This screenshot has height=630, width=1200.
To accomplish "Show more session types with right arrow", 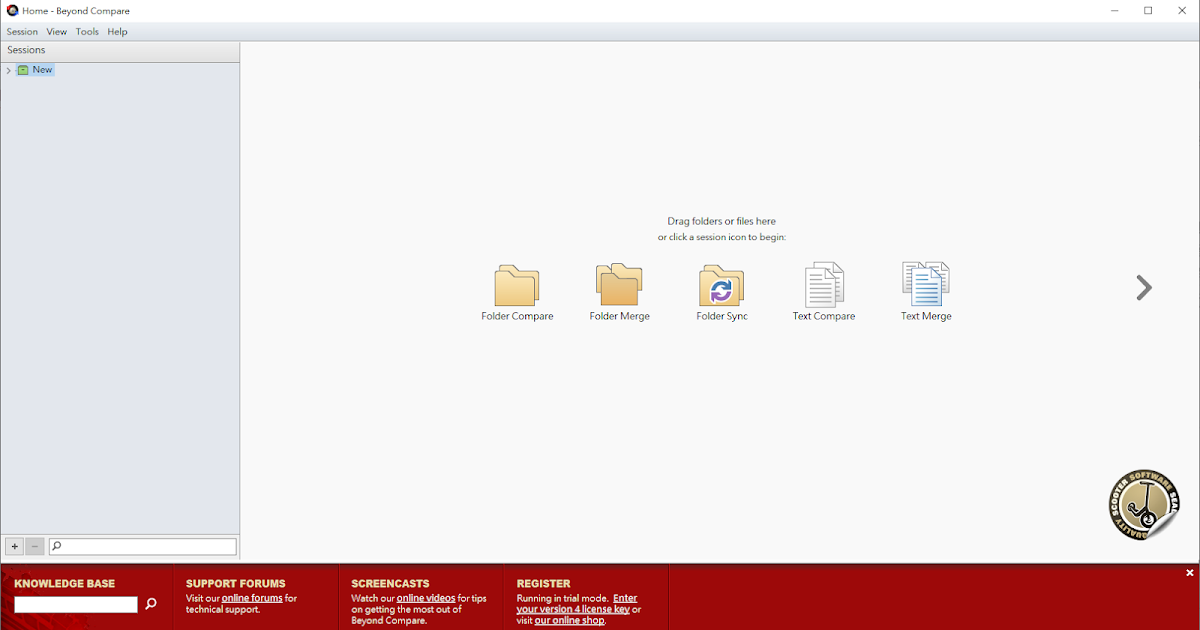I will (1144, 288).
